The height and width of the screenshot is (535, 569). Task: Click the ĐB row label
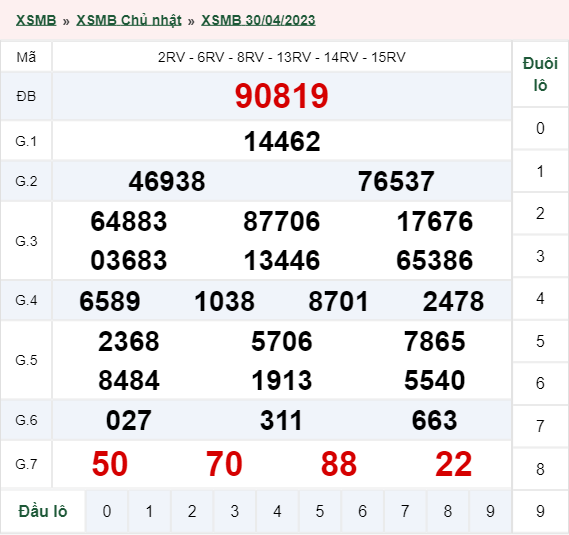(x=26, y=97)
